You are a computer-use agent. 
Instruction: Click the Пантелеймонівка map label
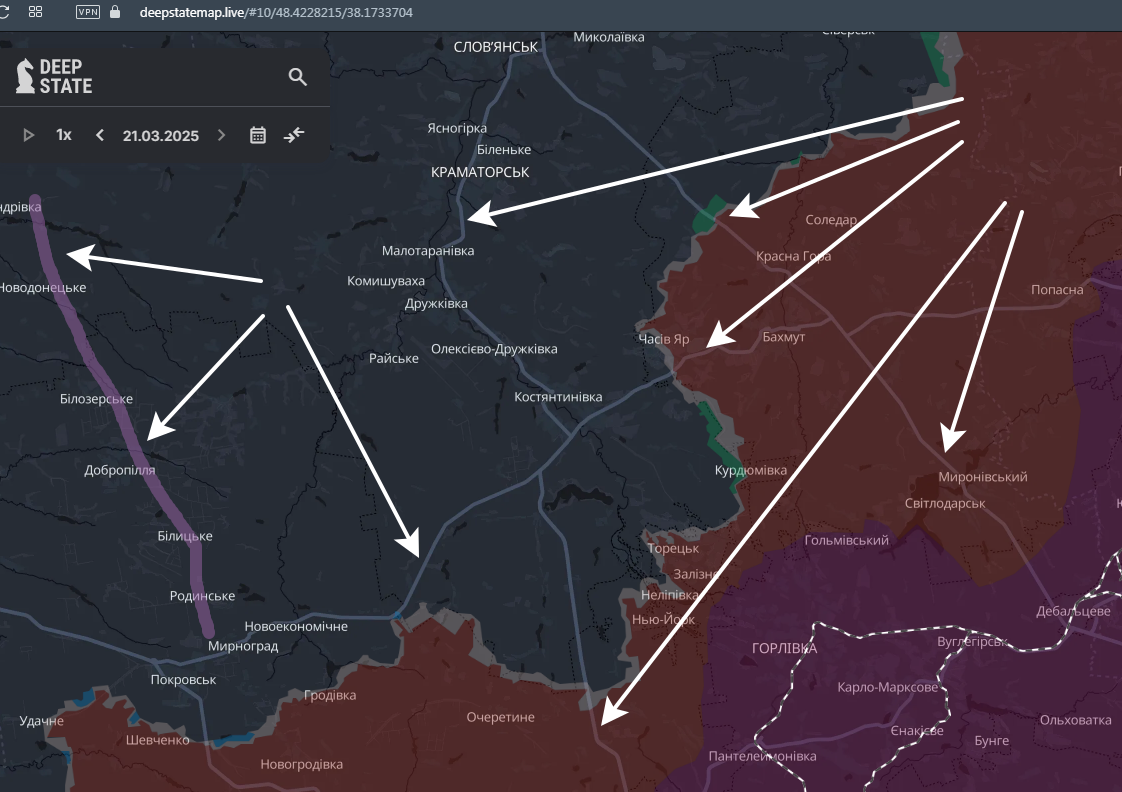click(x=762, y=756)
